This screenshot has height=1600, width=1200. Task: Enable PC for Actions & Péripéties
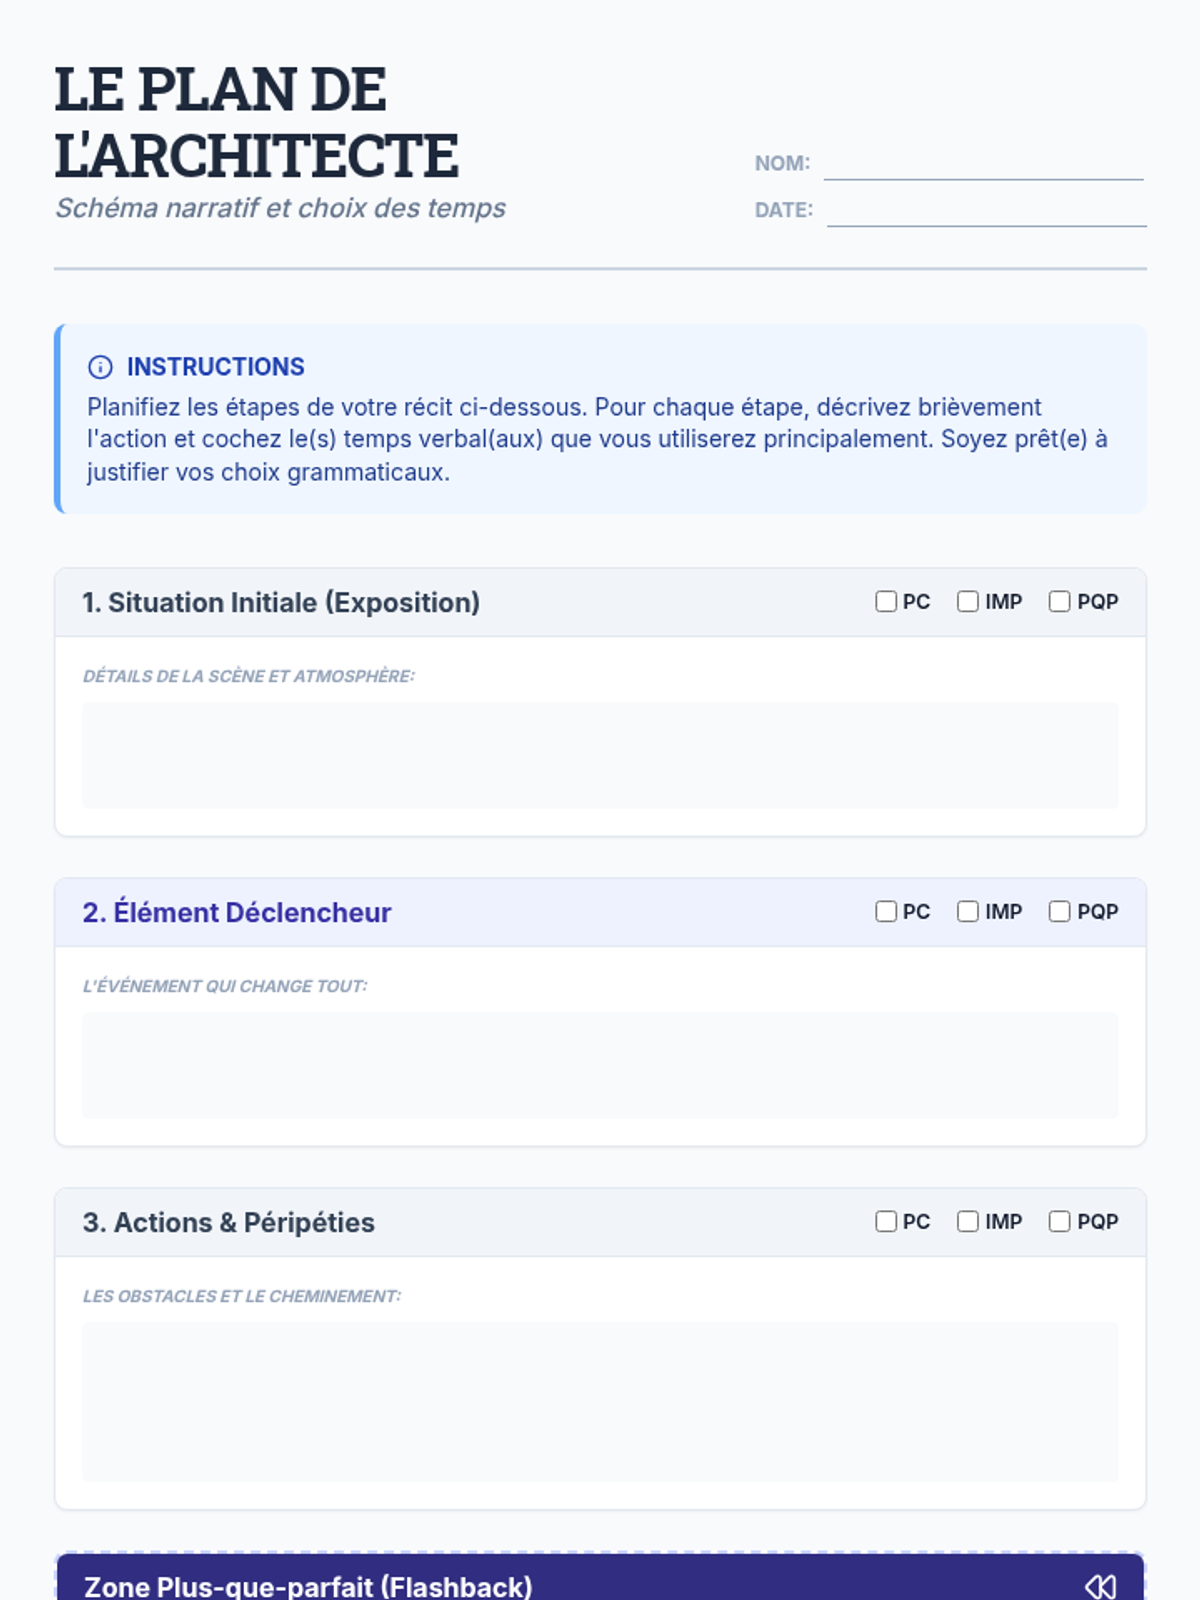886,1221
